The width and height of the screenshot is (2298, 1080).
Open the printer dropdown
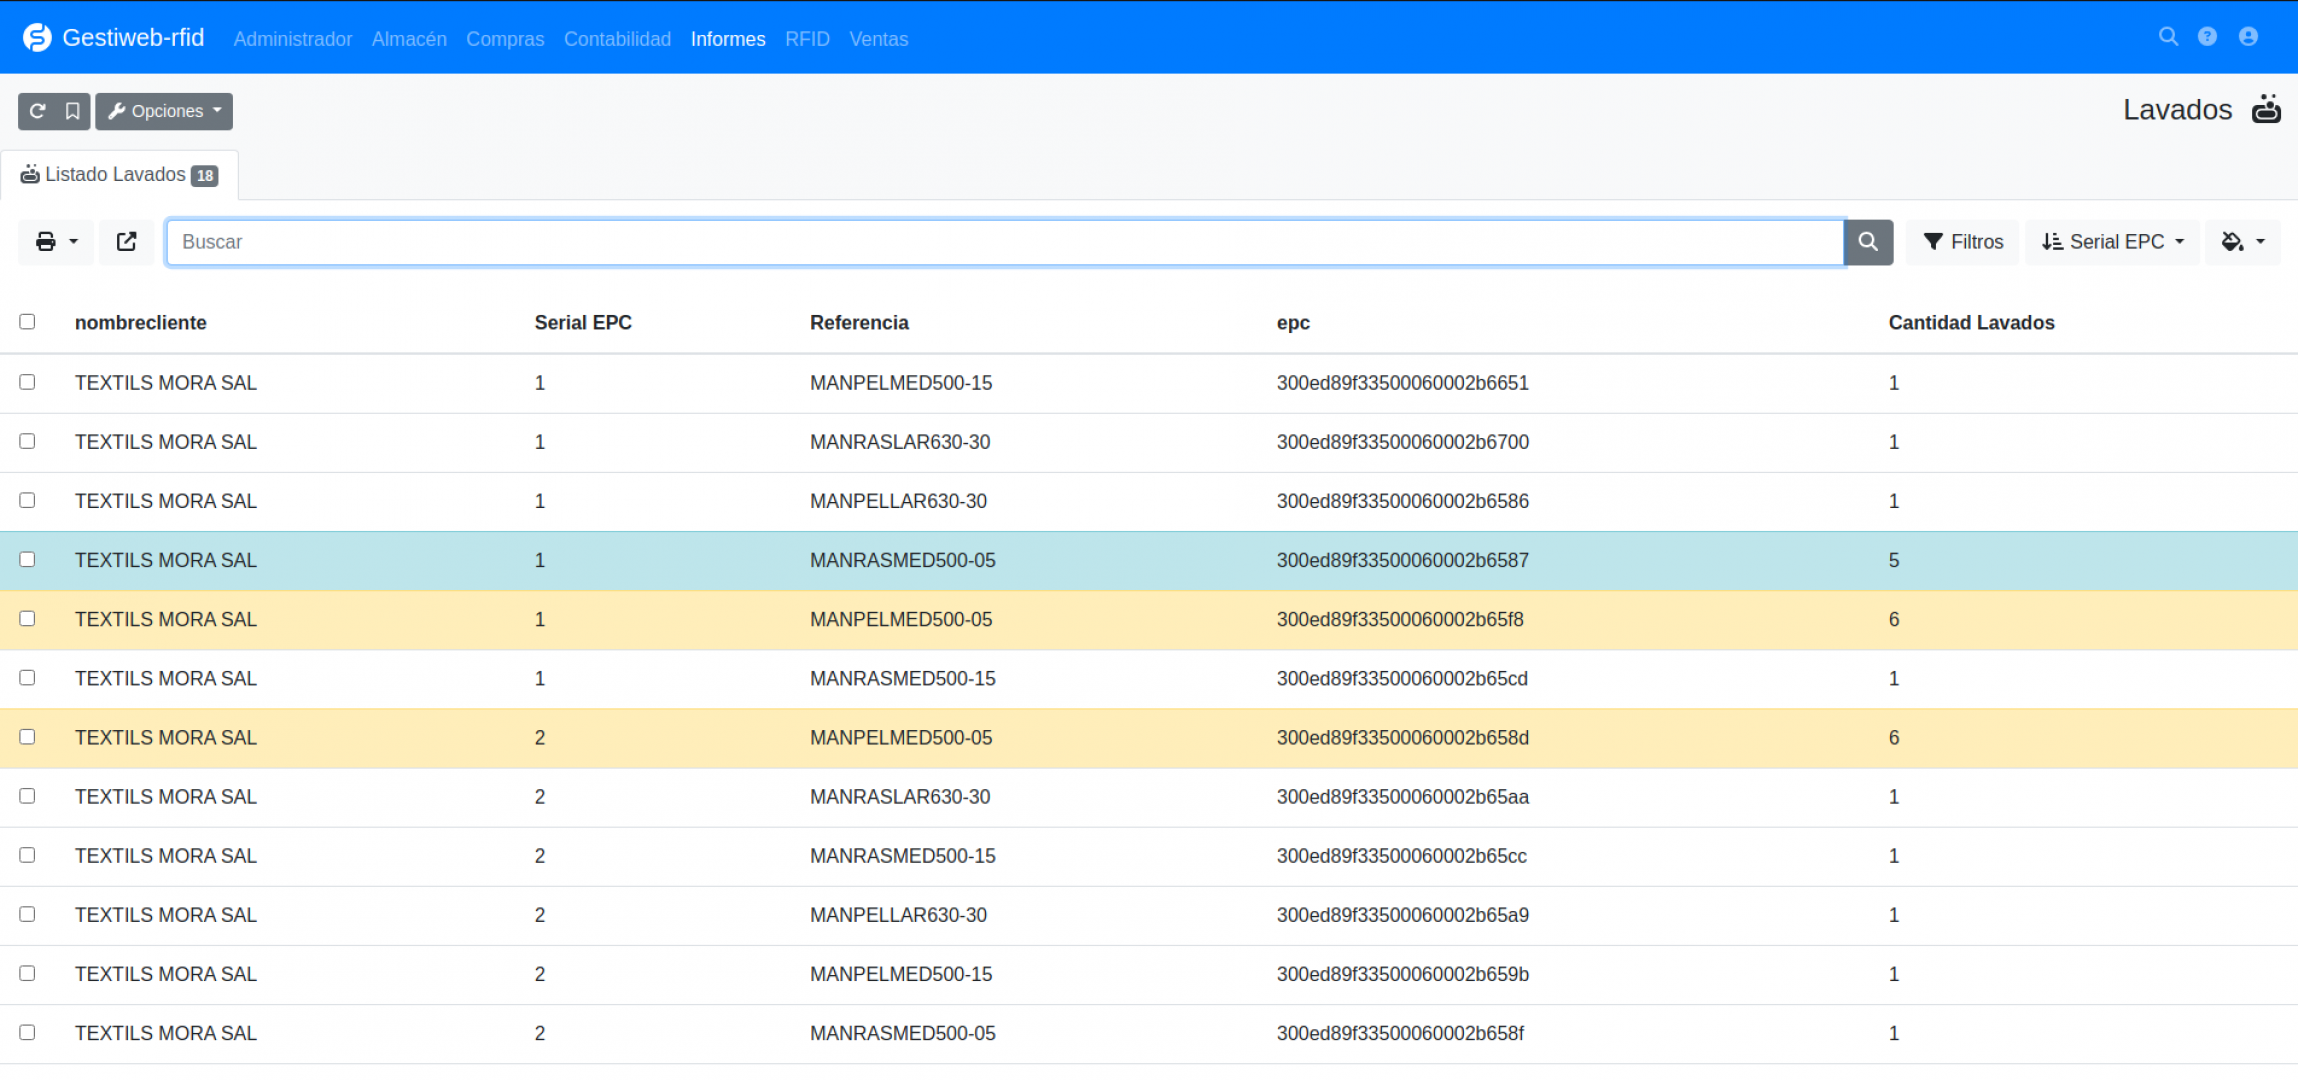click(x=56, y=242)
